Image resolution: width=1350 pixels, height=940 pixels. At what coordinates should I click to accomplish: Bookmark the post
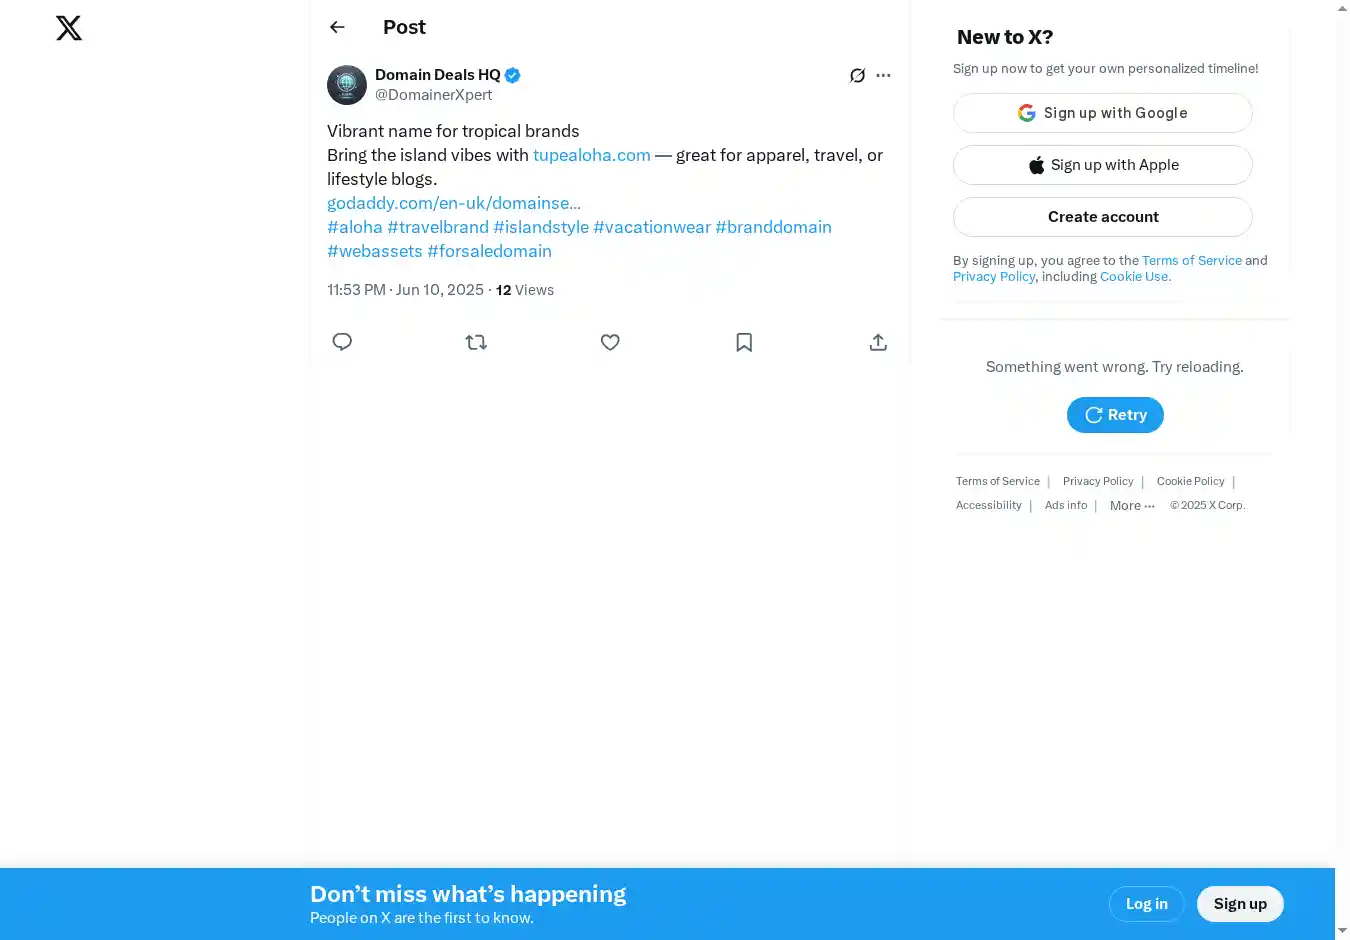pyautogui.click(x=744, y=342)
